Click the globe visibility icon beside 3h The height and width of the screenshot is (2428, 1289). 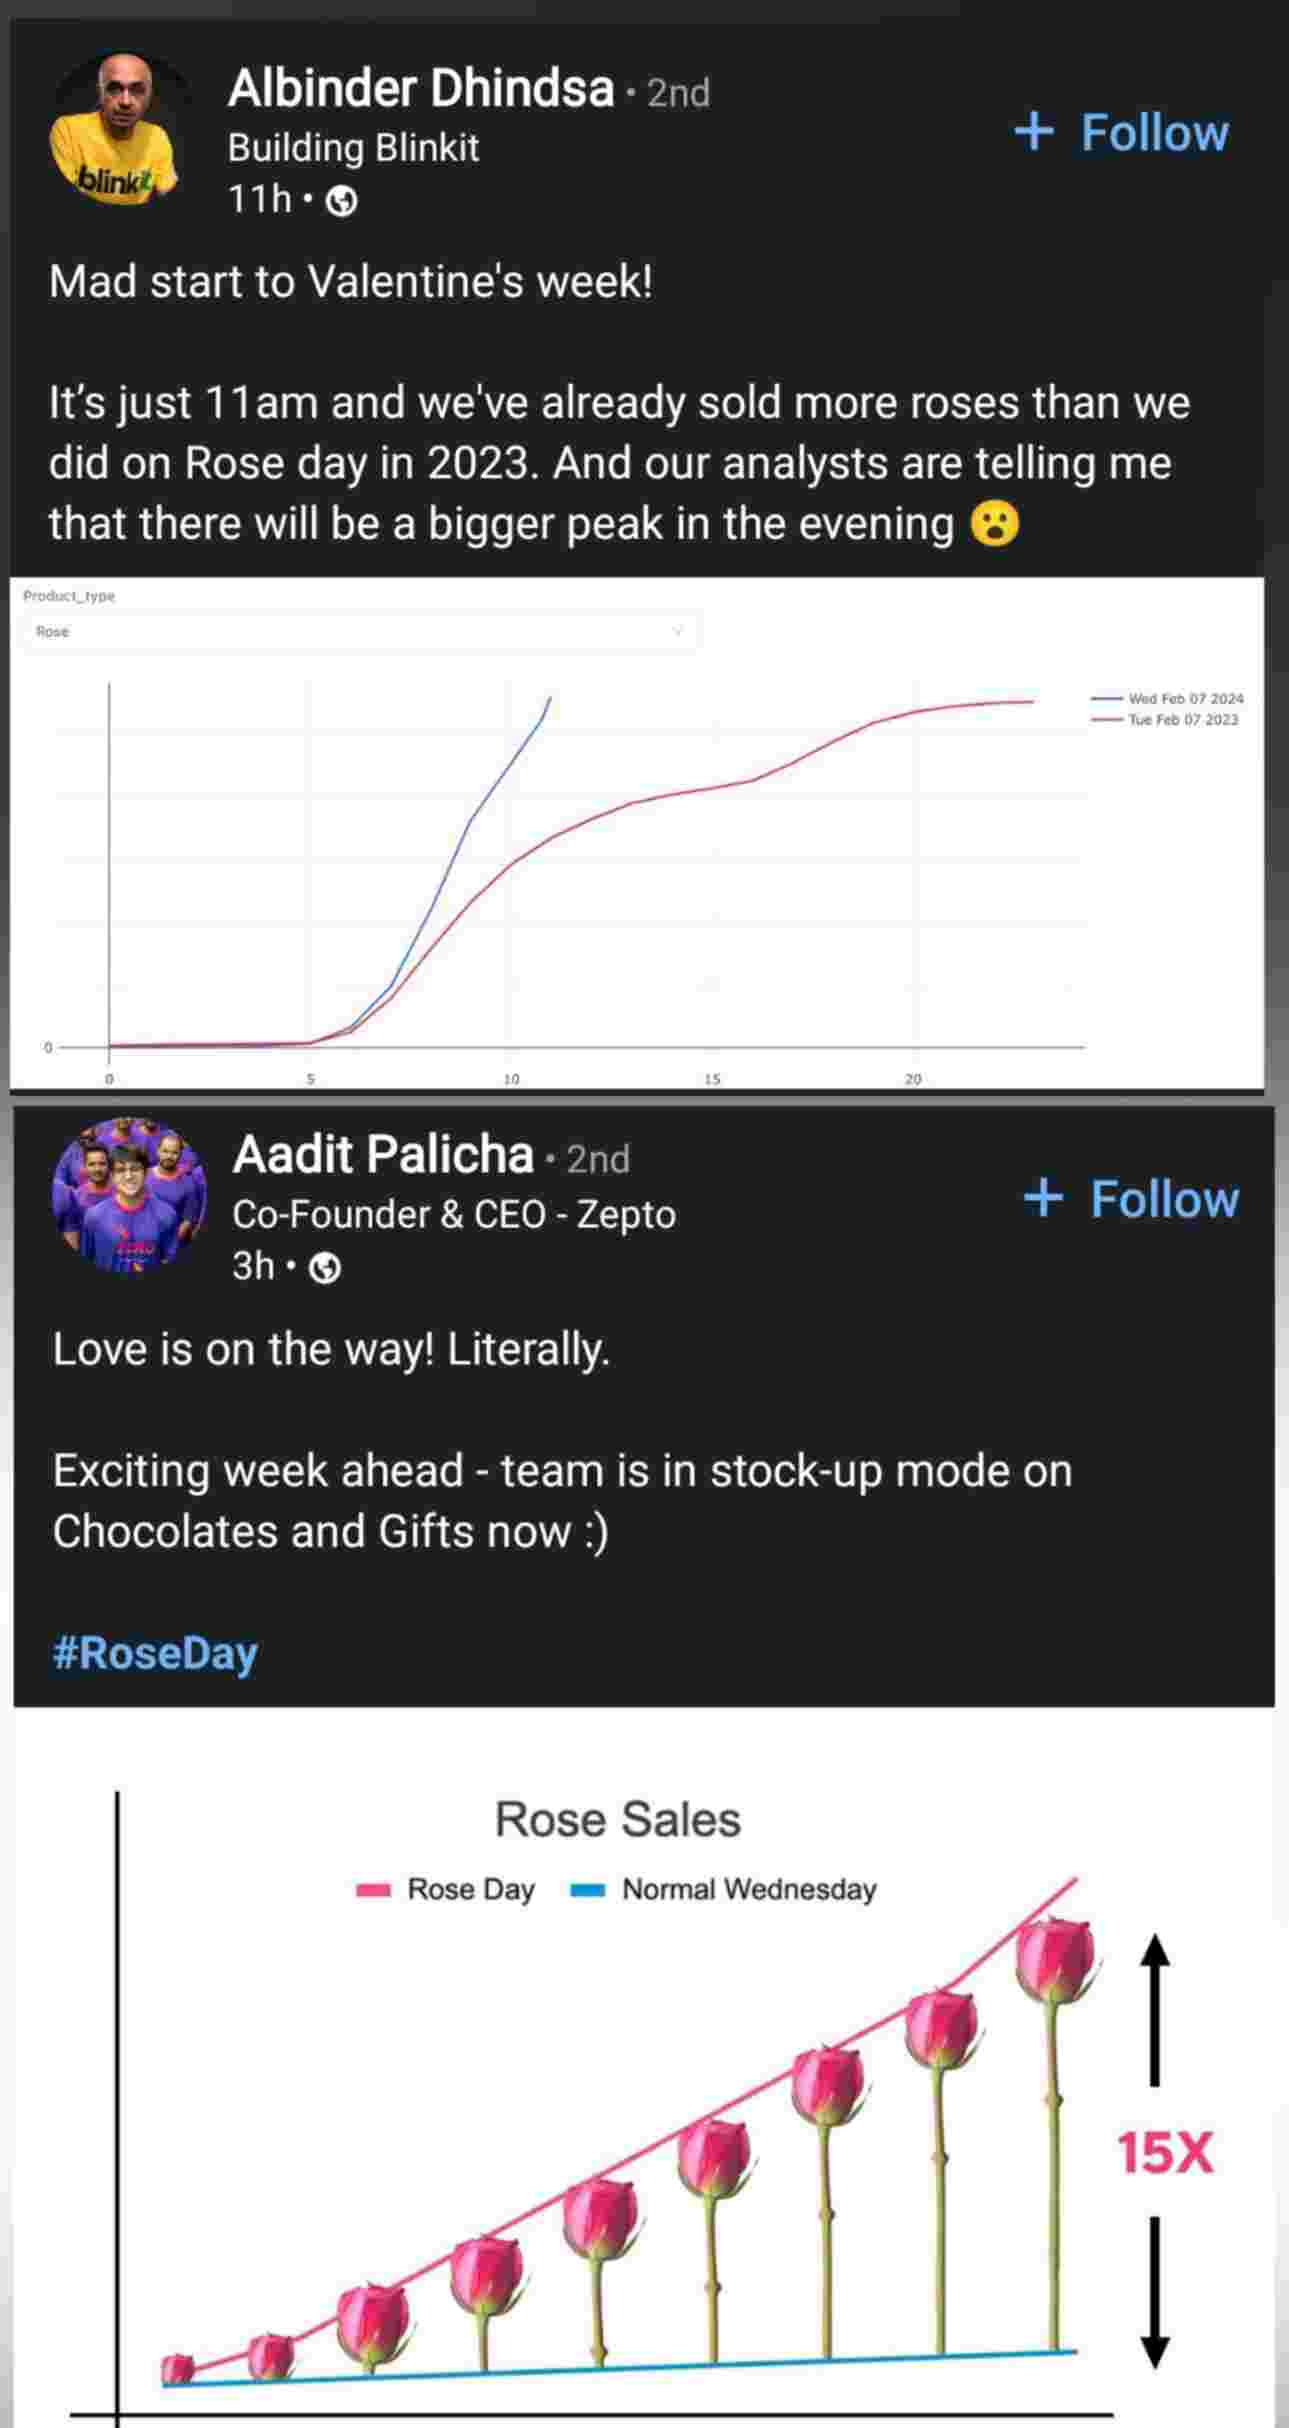(326, 1268)
